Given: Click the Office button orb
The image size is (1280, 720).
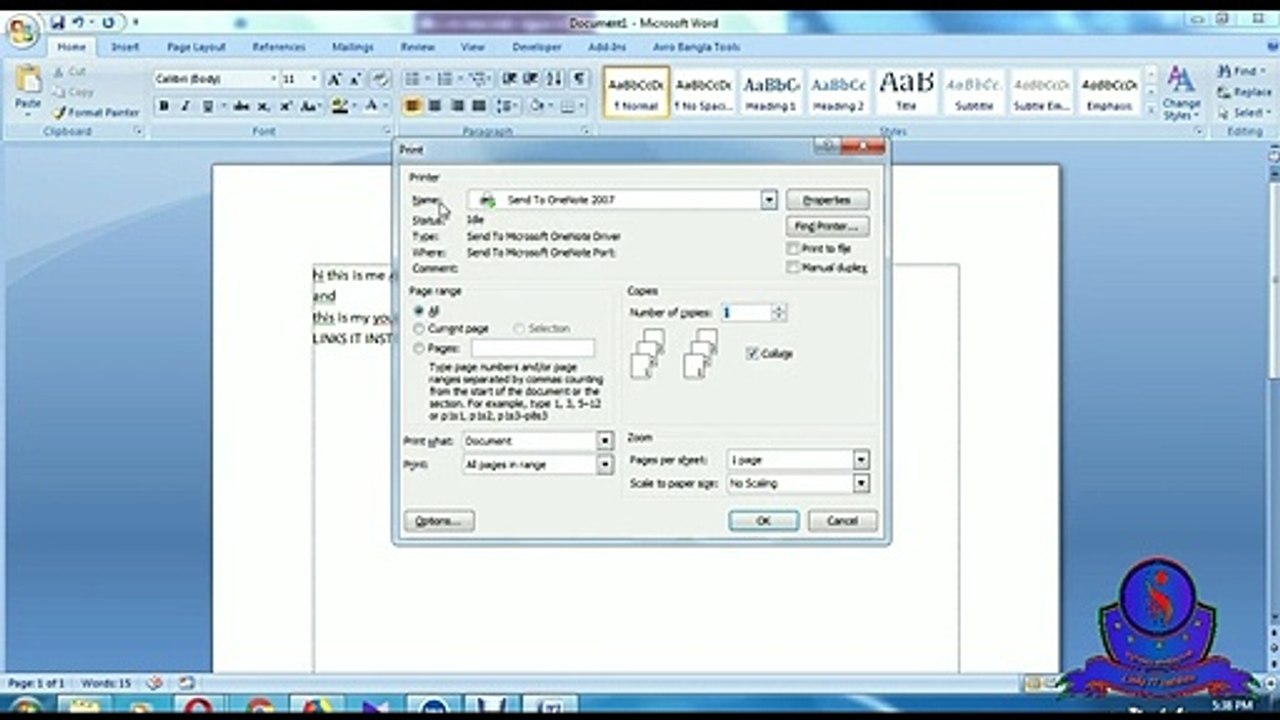Looking at the screenshot, I should [x=21, y=31].
